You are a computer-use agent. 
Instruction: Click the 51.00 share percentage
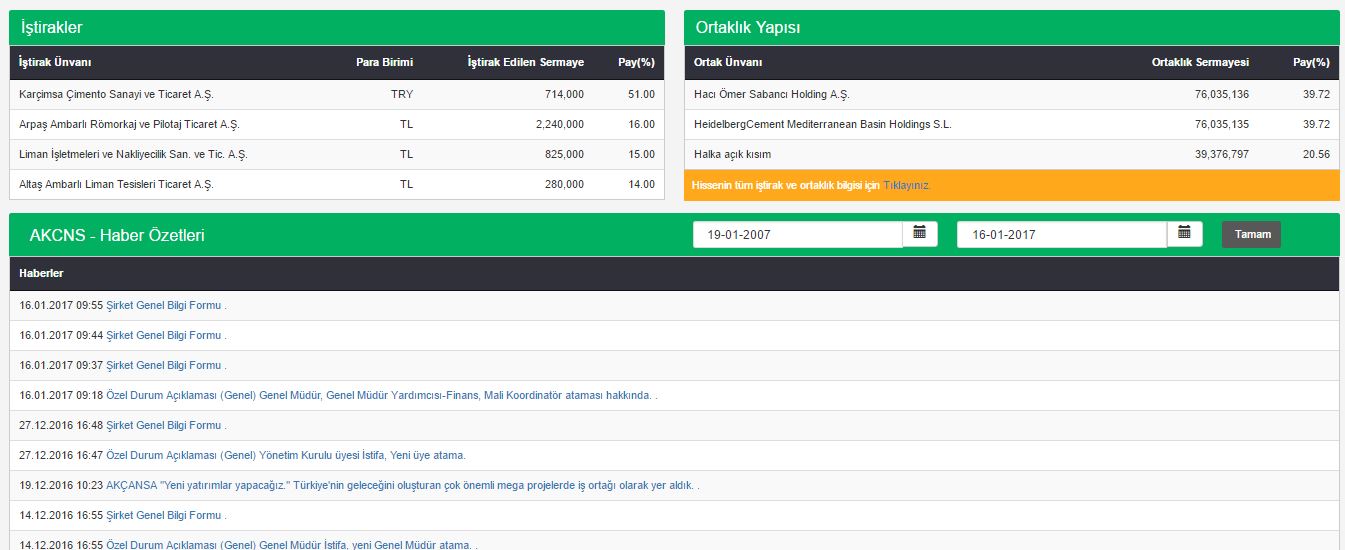[x=641, y=94]
